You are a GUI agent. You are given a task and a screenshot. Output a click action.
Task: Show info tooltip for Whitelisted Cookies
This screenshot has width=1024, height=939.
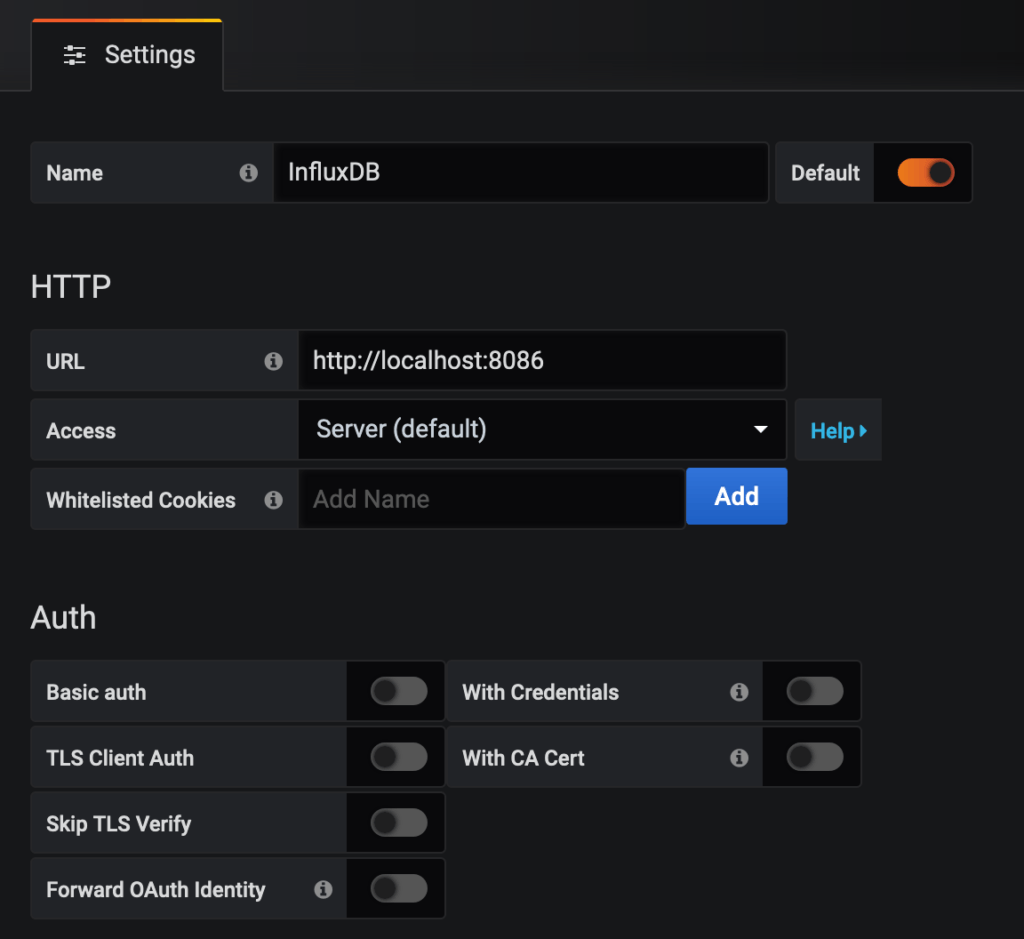click(273, 500)
